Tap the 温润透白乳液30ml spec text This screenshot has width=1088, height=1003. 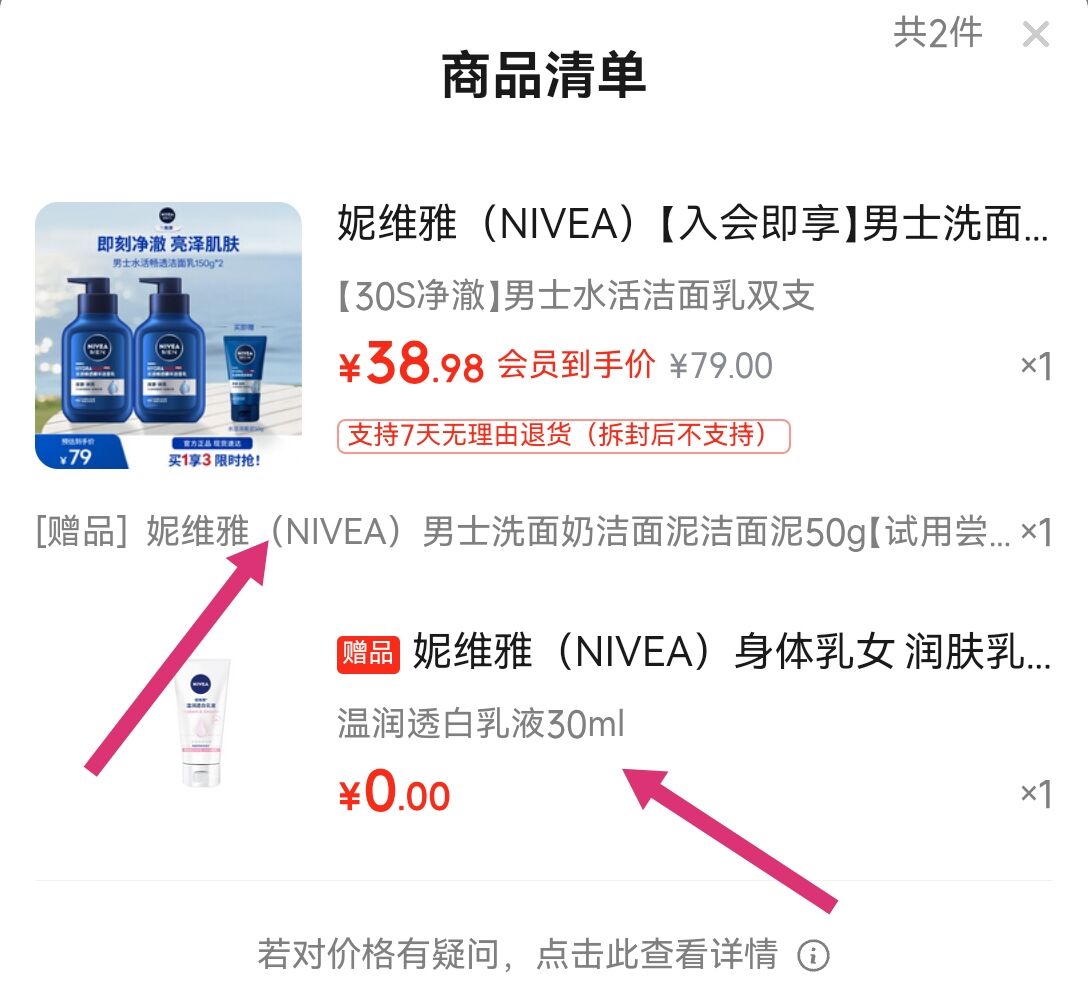click(x=481, y=723)
